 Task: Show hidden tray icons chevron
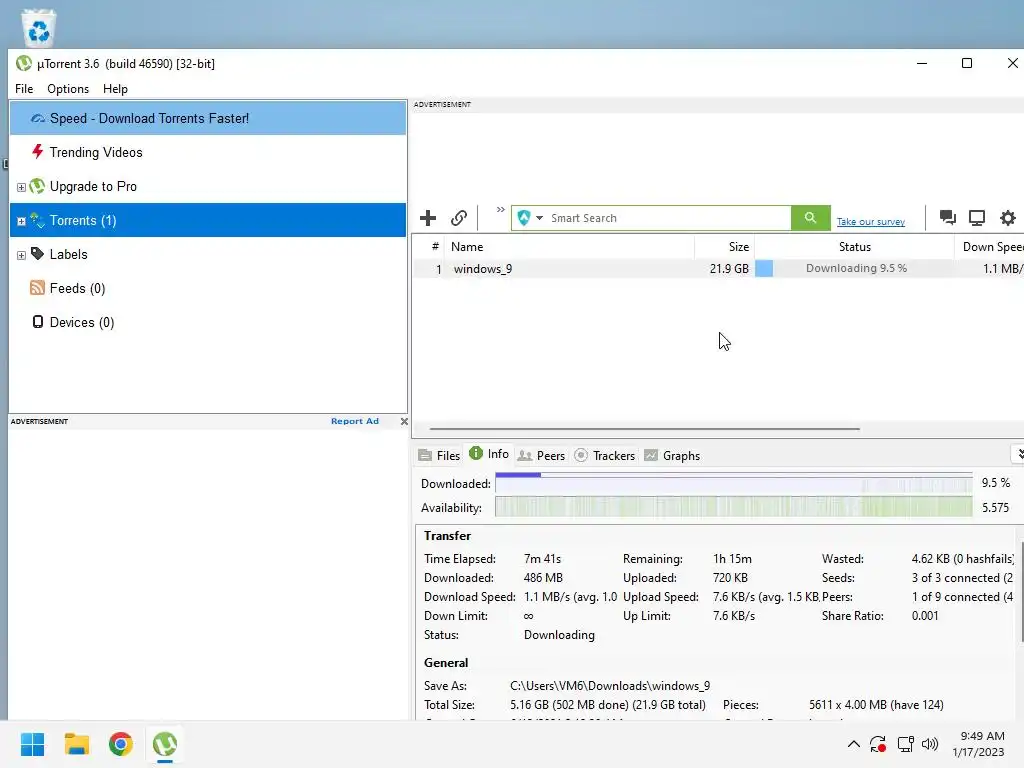854,744
